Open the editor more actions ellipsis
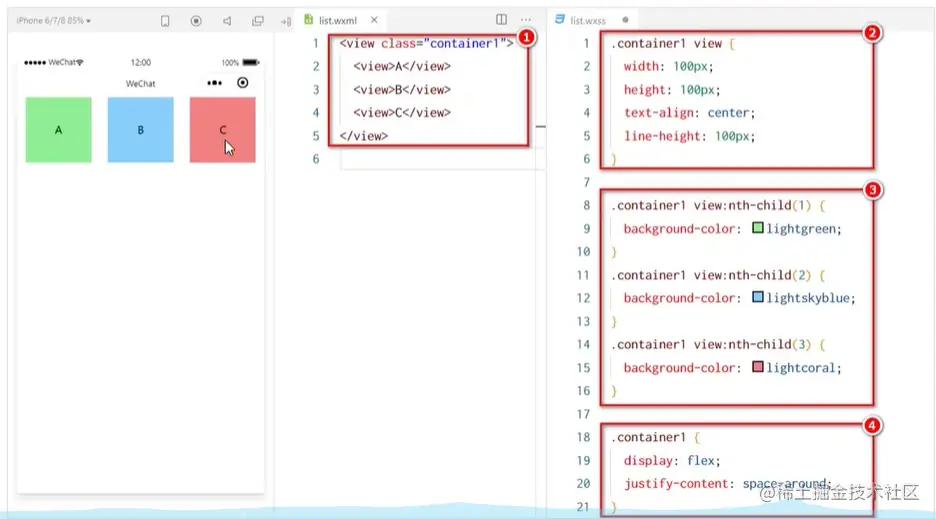This screenshot has height=519, width=936. pyautogui.click(x=526, y=20)
